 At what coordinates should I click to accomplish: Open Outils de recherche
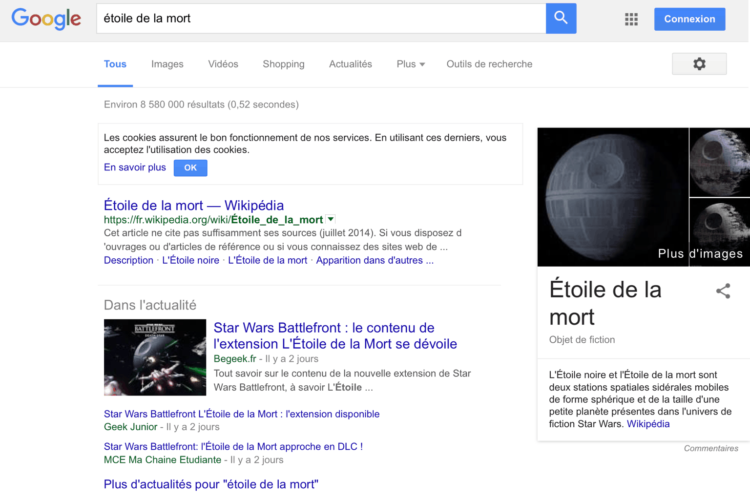click(489, 64)
